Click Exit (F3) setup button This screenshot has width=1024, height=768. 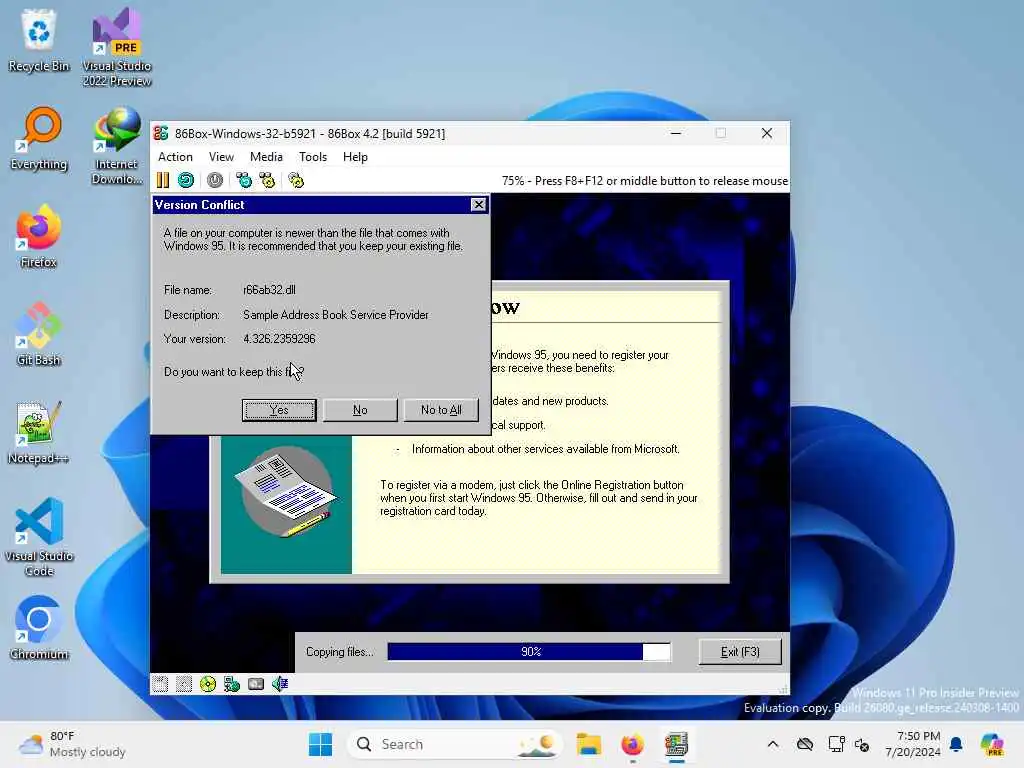pyautogui.click(x=740, y=652)
